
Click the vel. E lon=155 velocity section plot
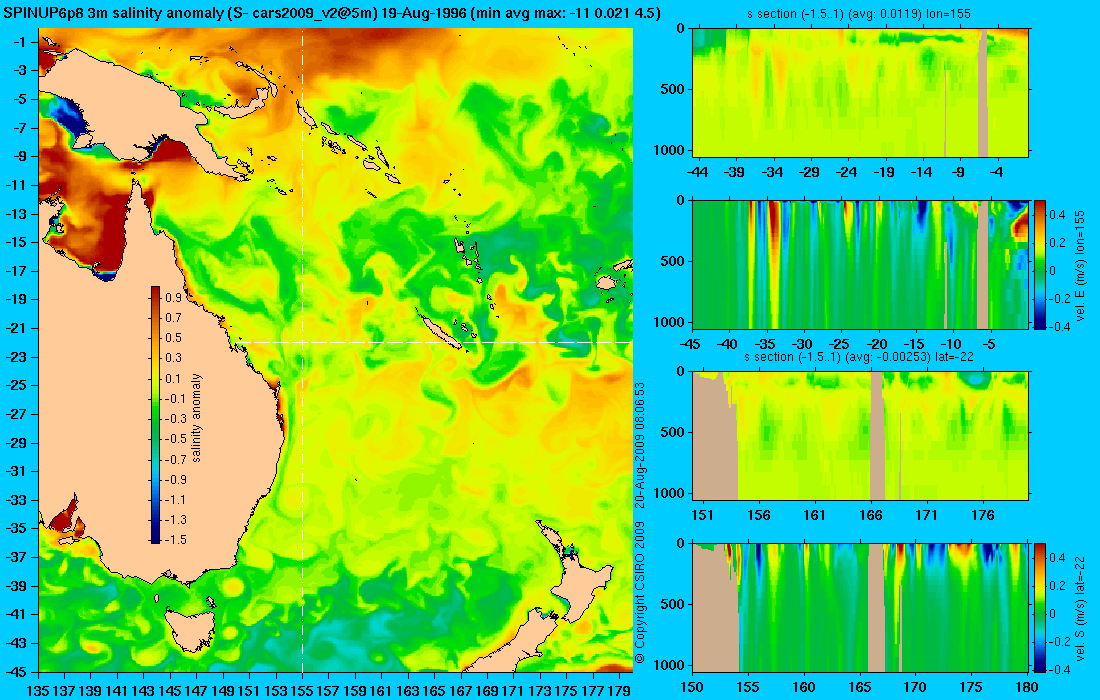[x=860, y=264]
